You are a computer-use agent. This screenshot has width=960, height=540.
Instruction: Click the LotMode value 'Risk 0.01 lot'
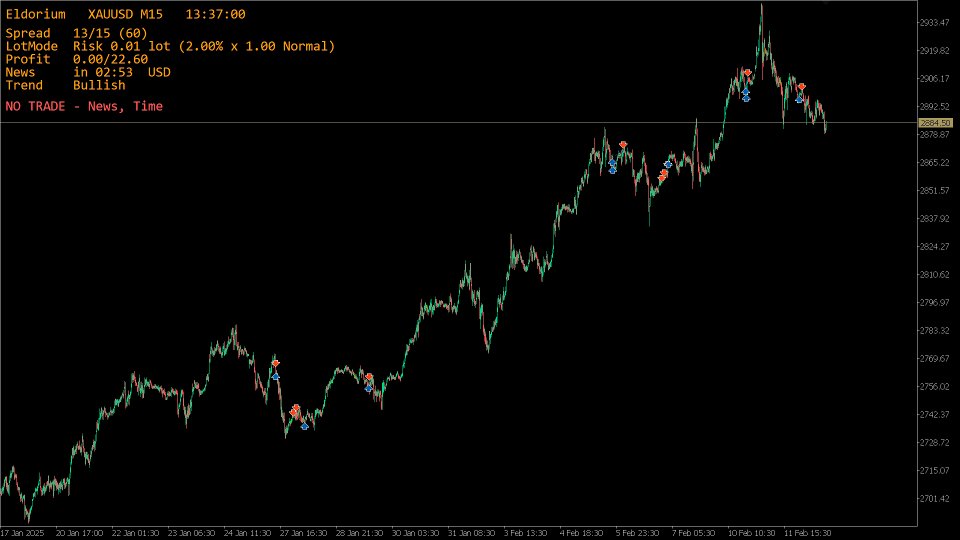tap(122, 46)
